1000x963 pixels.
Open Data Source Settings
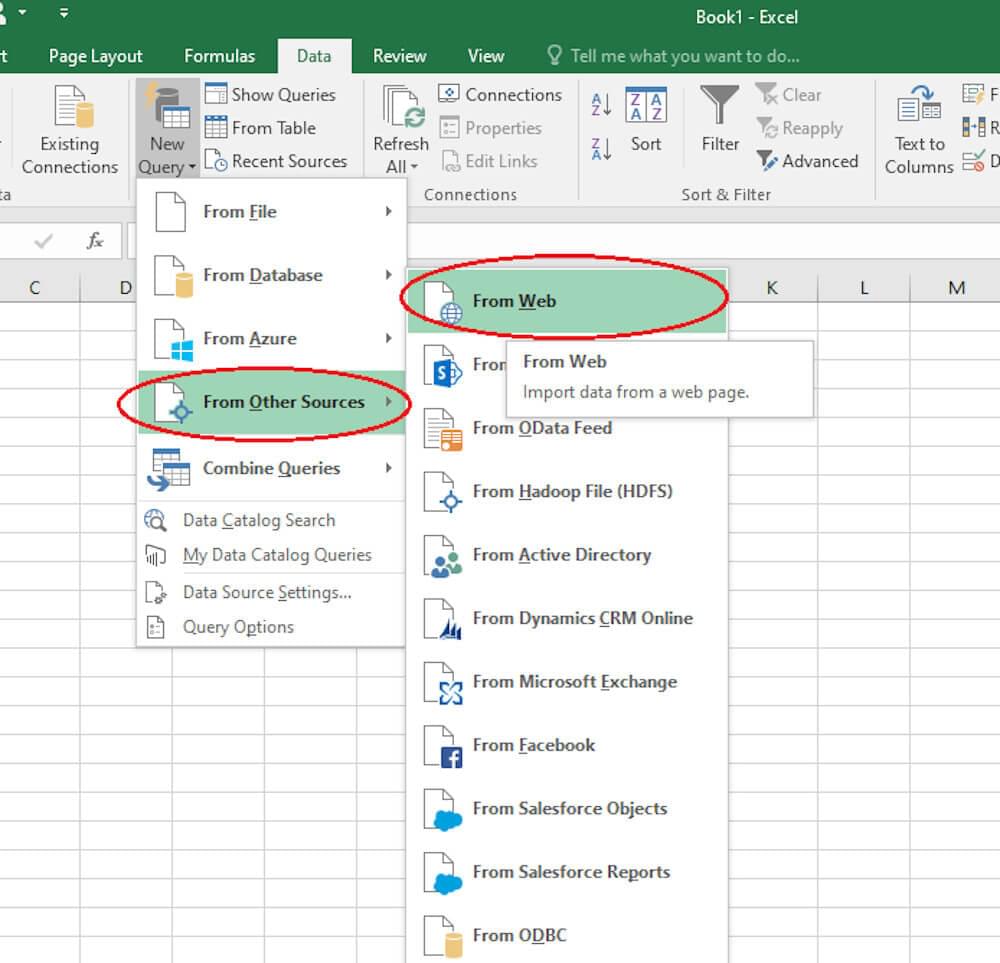pyautogui.click(x=266, y=592)
